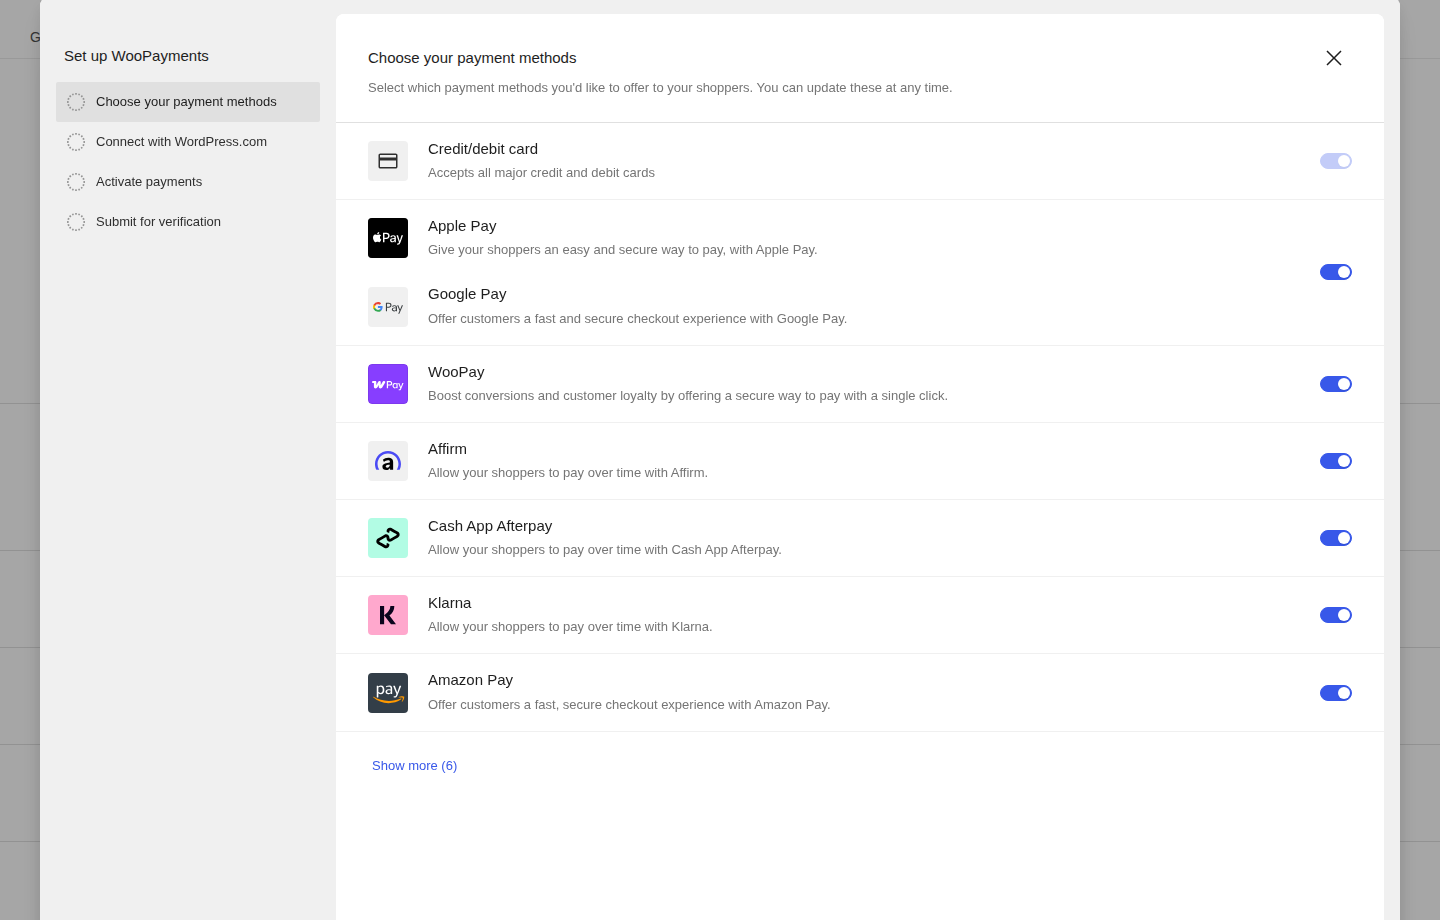Click the Klarna title text

pyautogui.click(x=449, y=603)
